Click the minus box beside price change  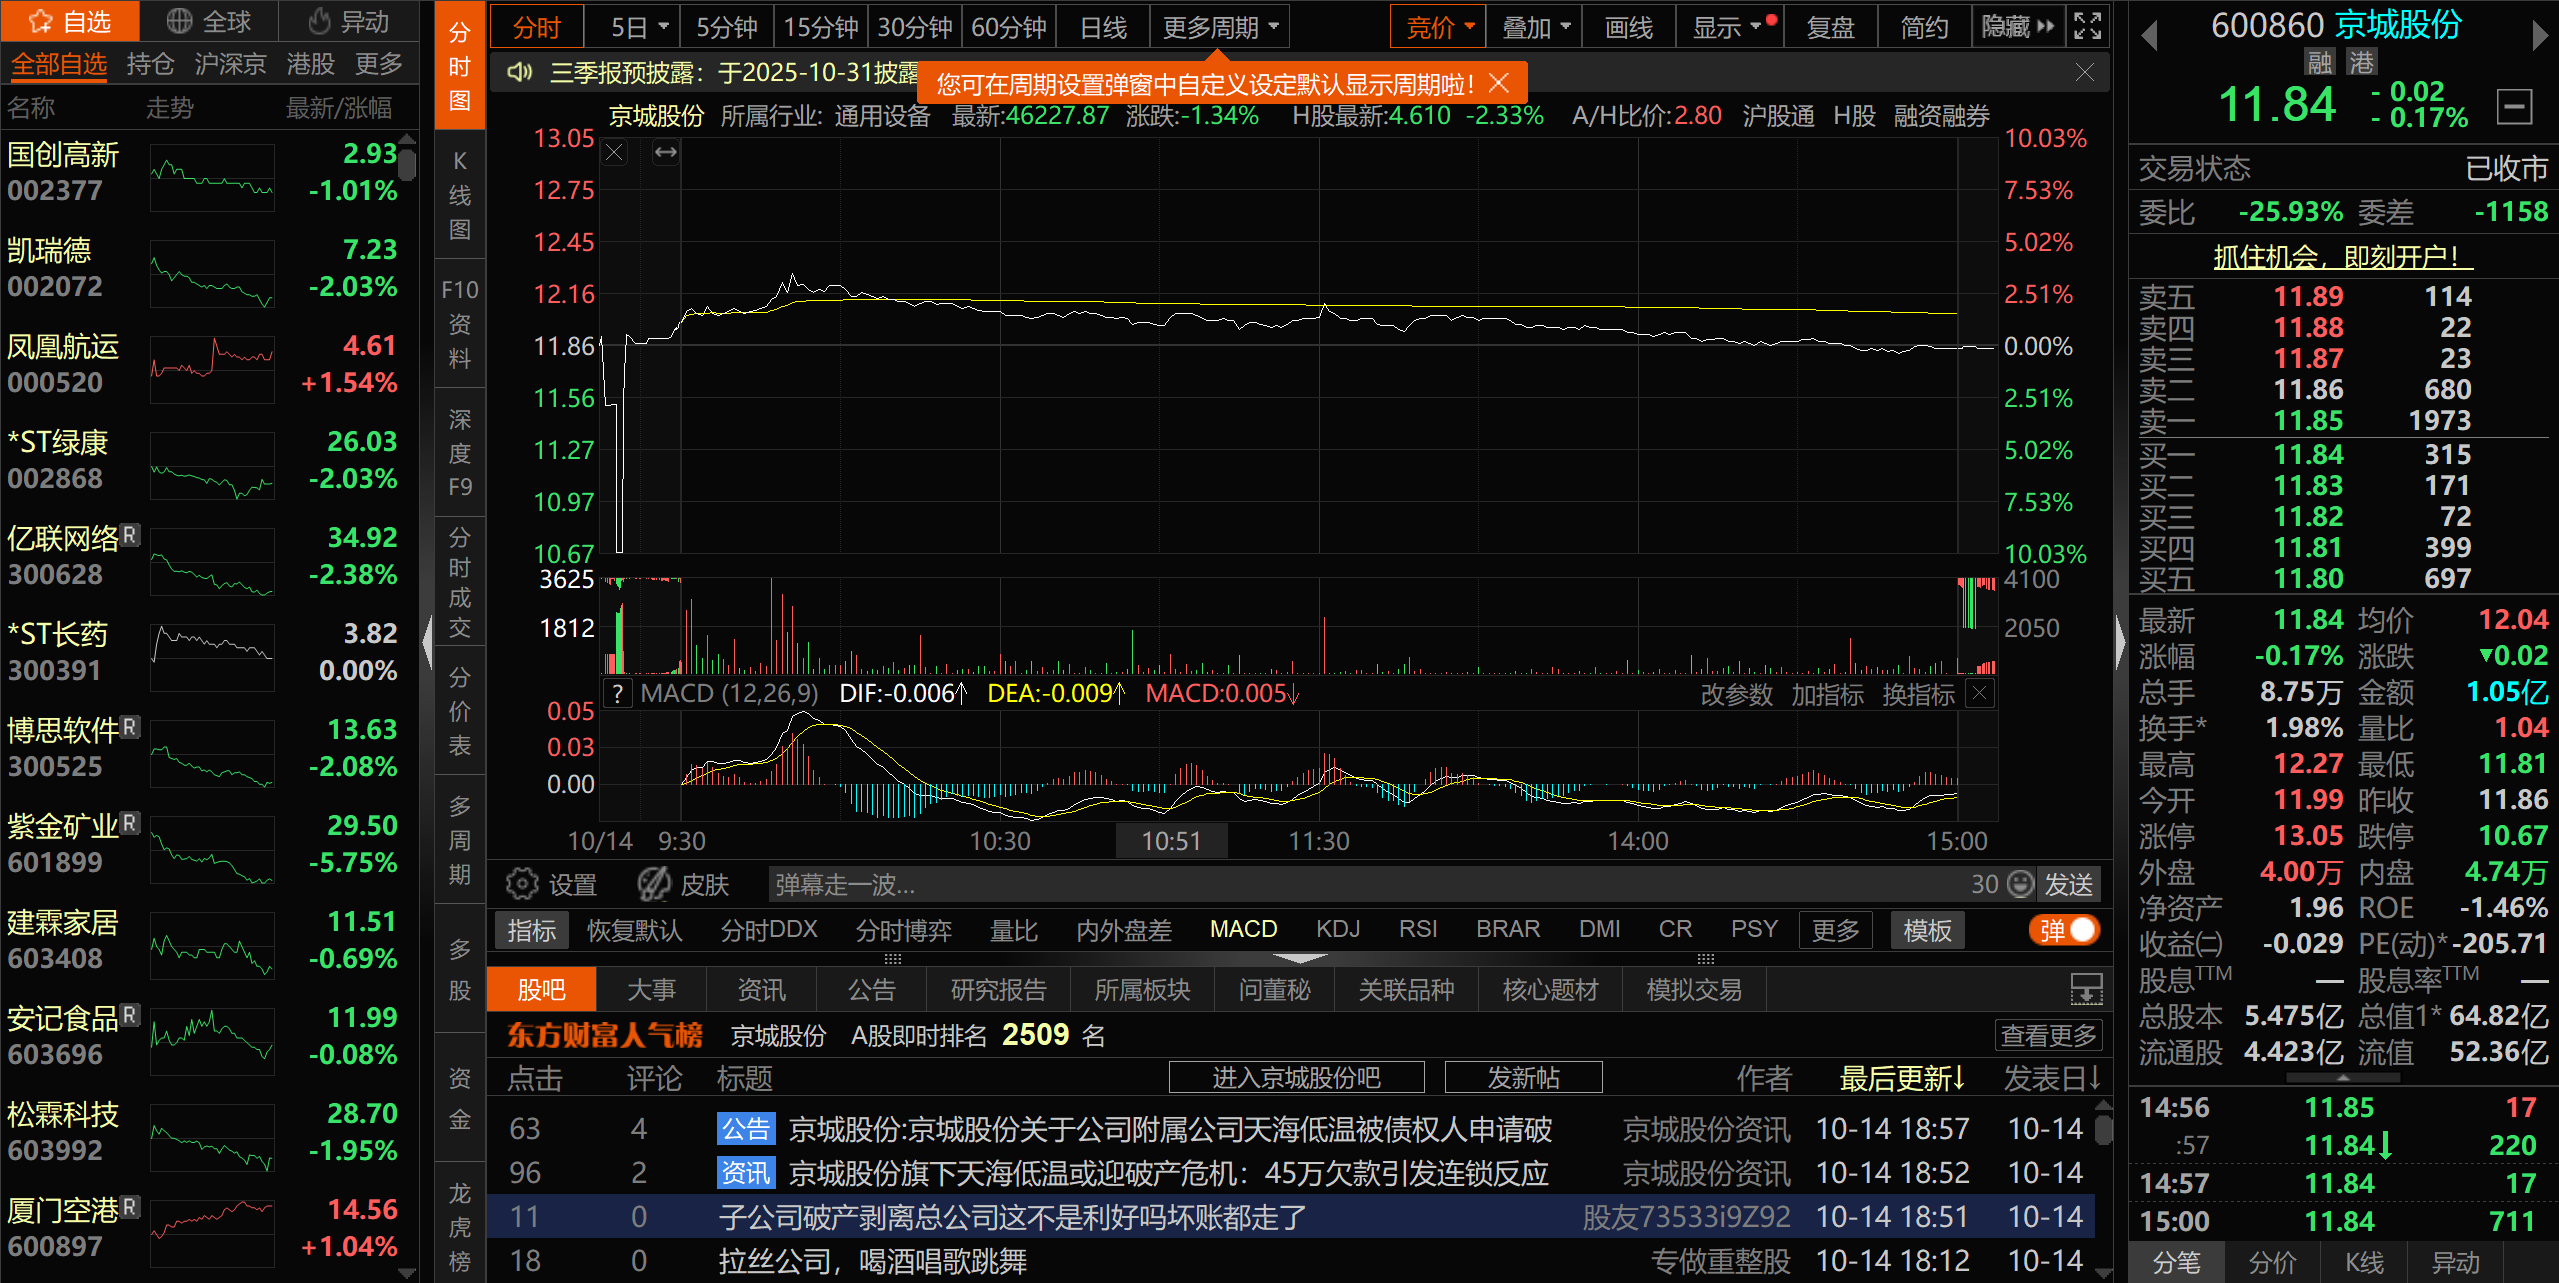point(2514,106)
